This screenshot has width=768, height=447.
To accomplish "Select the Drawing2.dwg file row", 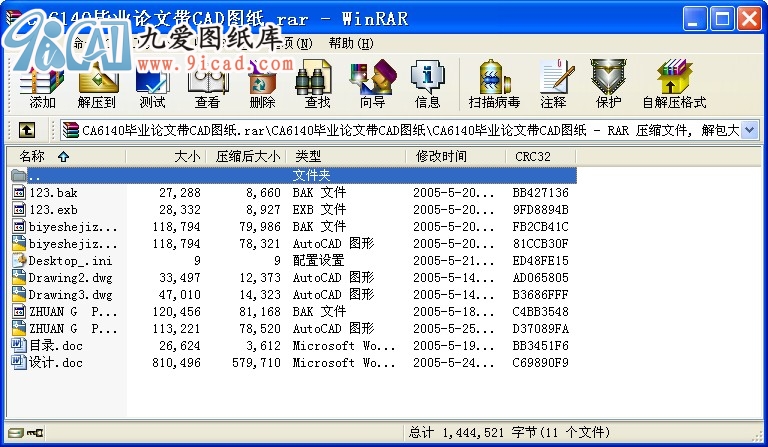I will pyautogui.click(x=70, y=277).
